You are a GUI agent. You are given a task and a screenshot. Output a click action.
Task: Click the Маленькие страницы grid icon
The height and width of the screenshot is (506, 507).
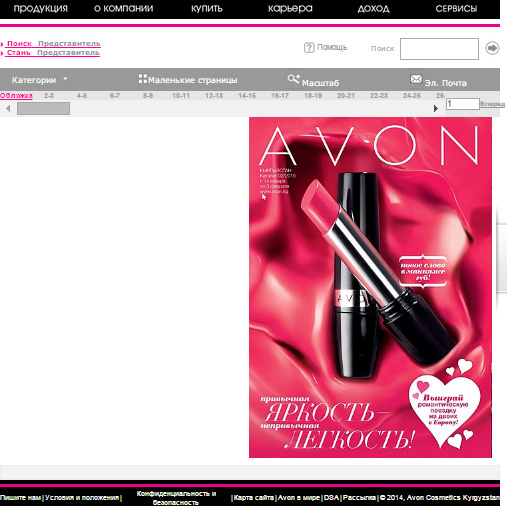click(x=143, y=79)
